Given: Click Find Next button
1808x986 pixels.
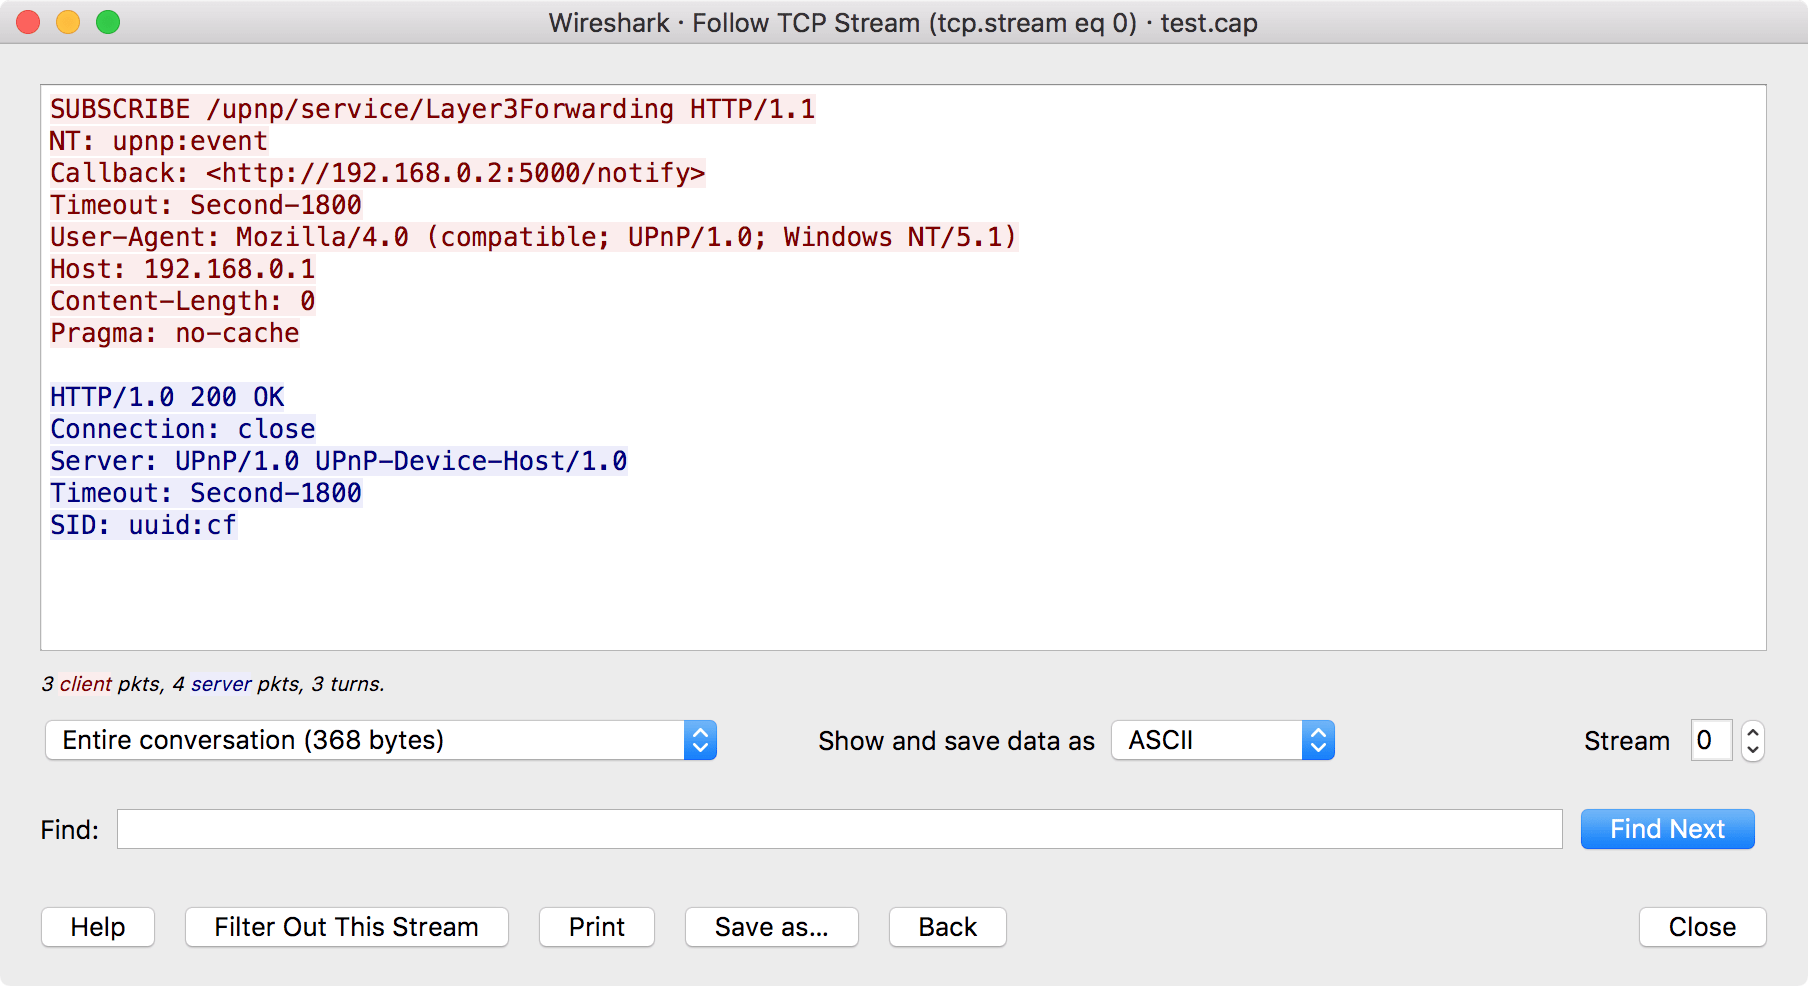Looking at the screenshot, I should (1666, 828).
